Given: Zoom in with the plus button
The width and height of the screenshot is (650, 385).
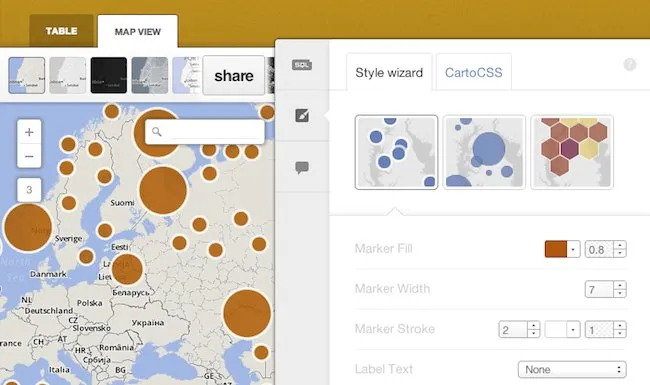Looking at the screenshot, I should pos(29,132).
